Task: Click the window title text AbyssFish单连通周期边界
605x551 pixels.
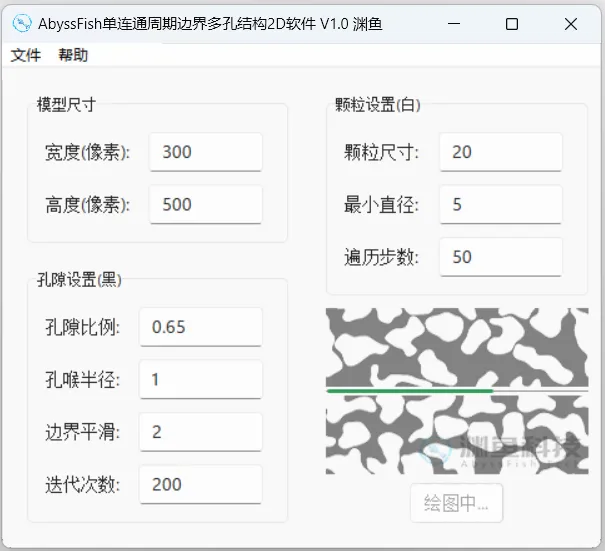Action: (122, 24)
